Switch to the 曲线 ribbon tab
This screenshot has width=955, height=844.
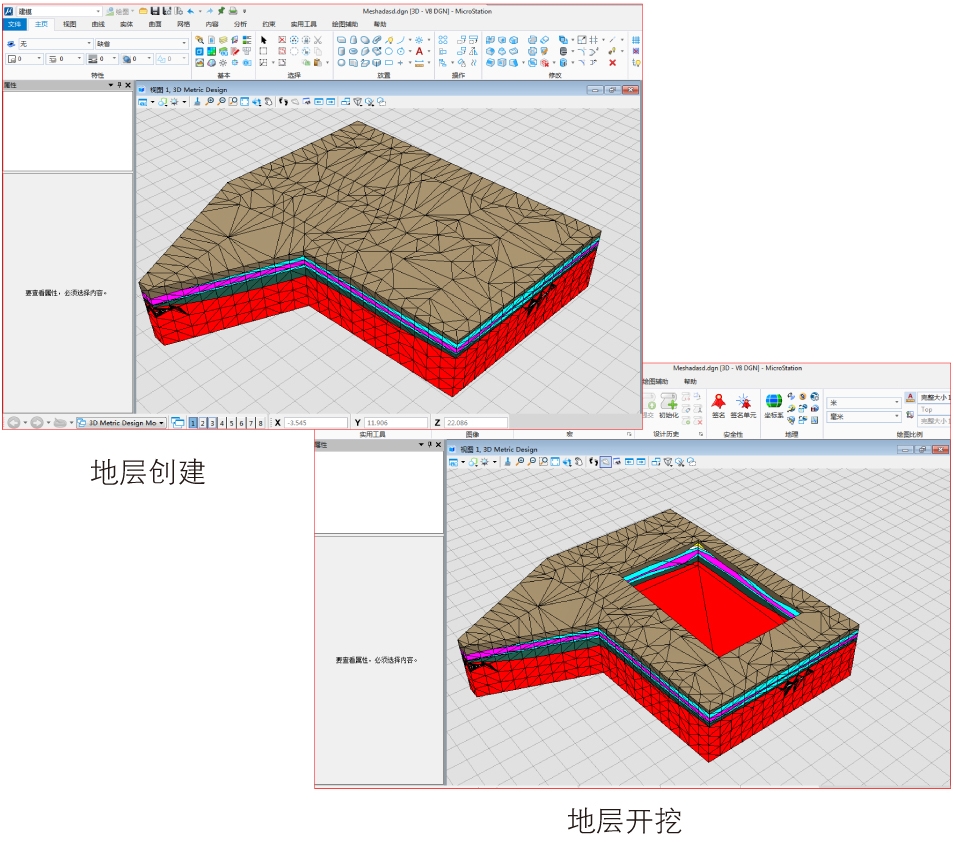(97, 23)
